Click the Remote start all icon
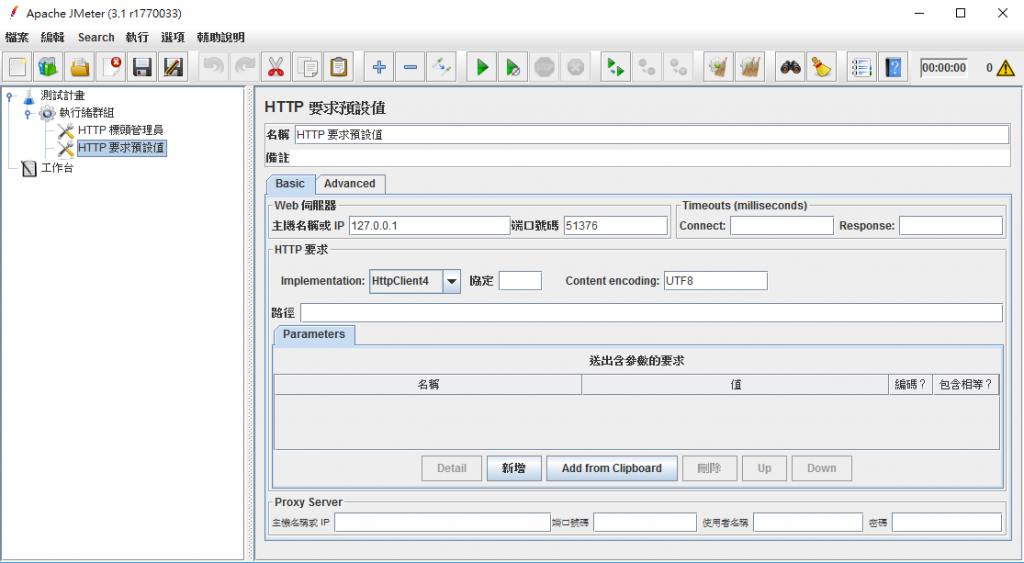This screenshot has height=563, width=1024. tap(615, 67)
